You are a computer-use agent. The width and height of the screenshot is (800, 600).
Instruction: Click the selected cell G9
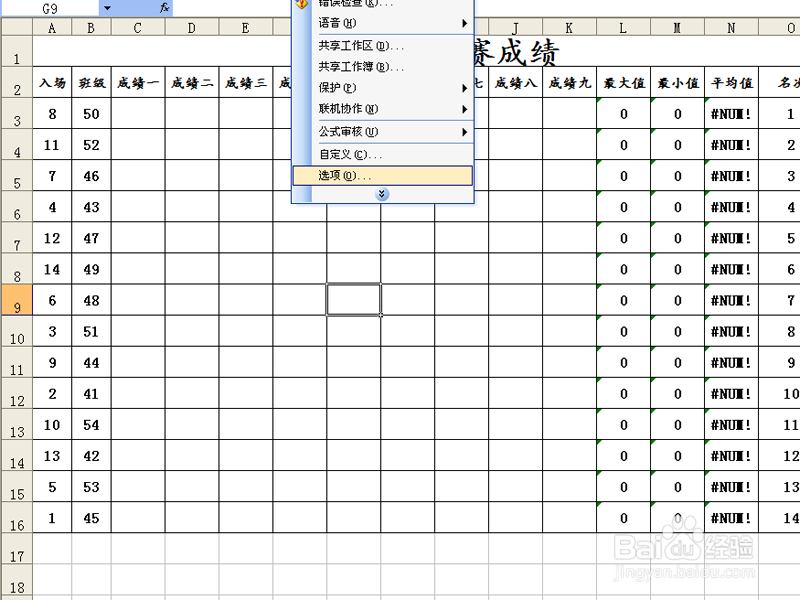point(354,300)
